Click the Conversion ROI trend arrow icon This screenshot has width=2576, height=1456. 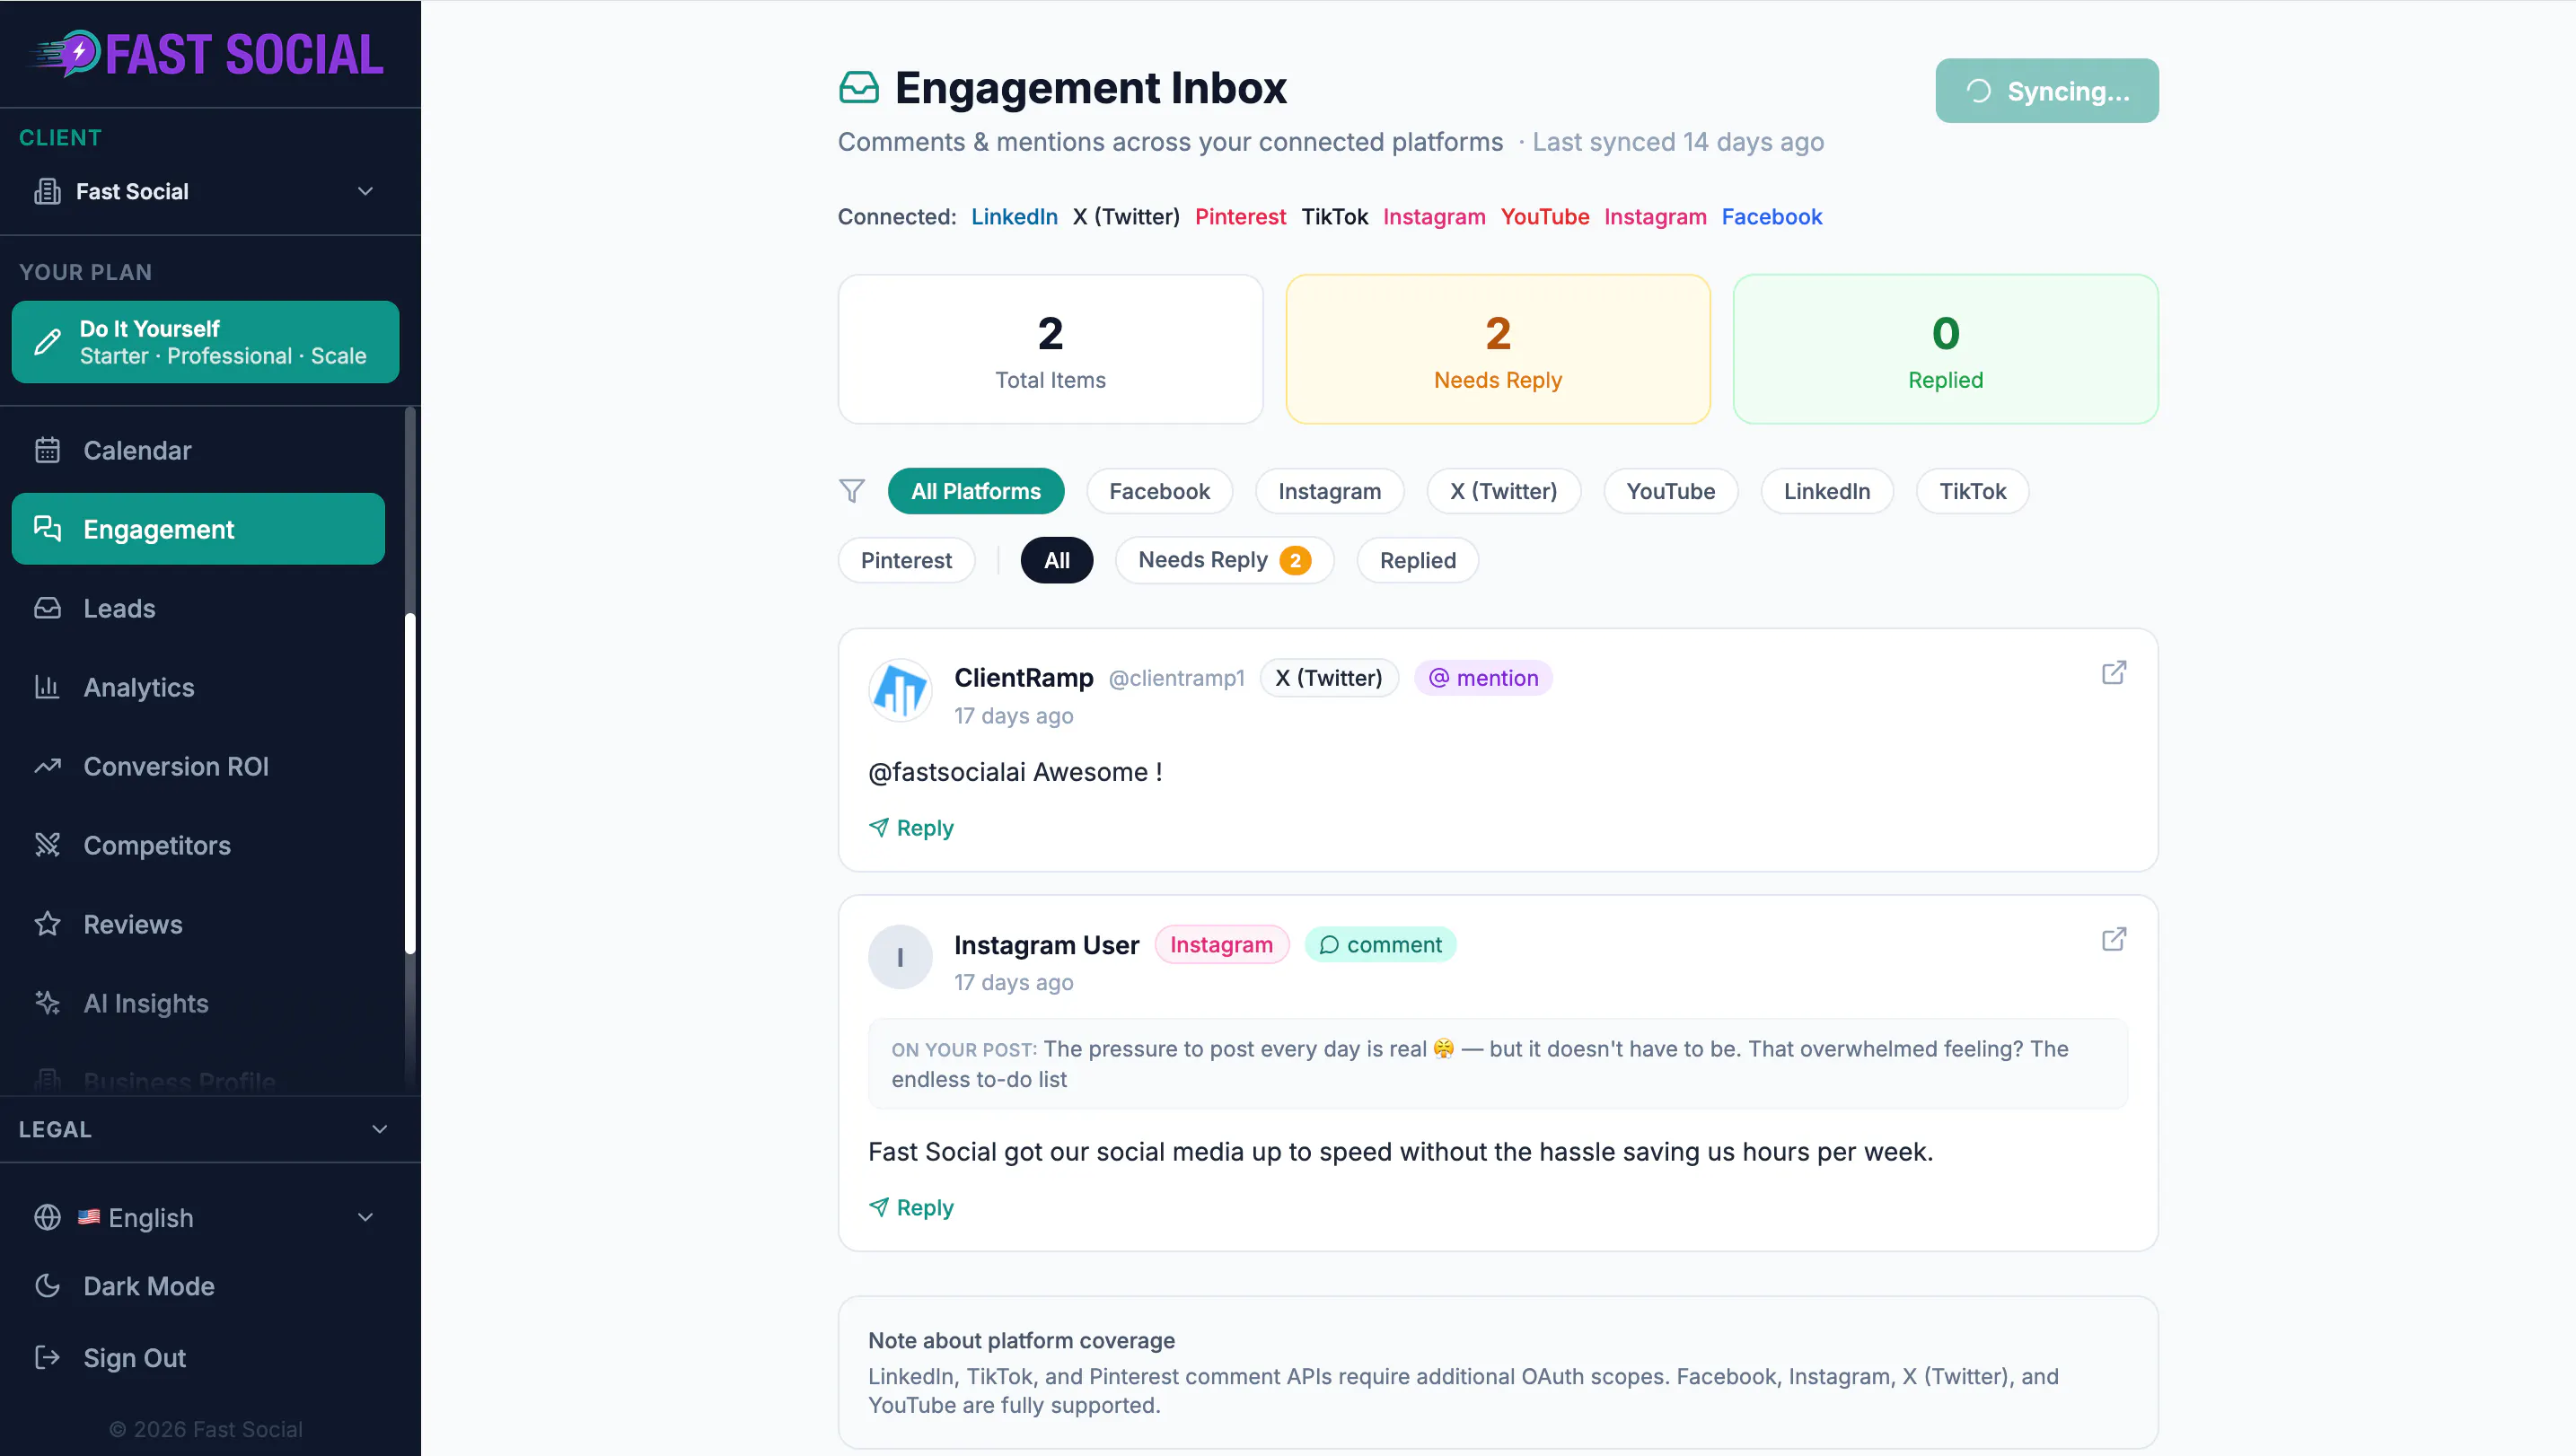pos(47,766)
